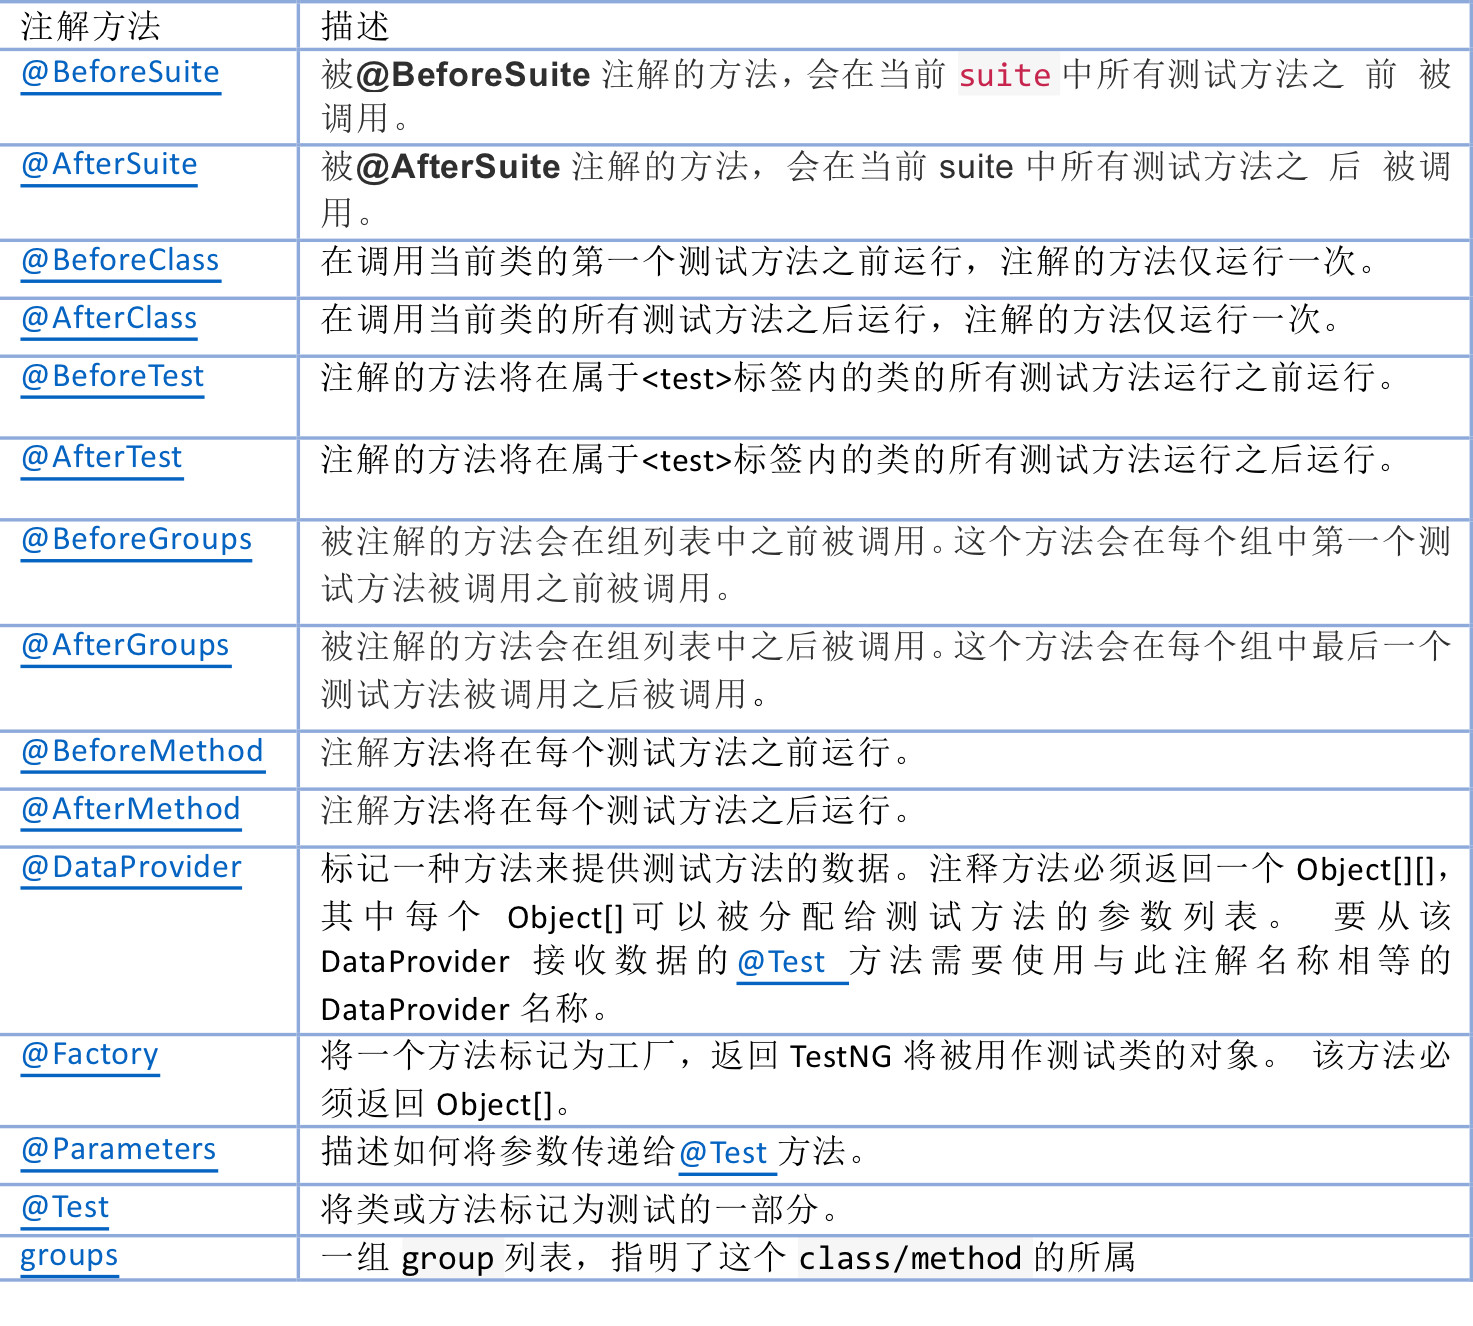
Task: Click the @AfterClass link
Action: (x=110, y=319)
